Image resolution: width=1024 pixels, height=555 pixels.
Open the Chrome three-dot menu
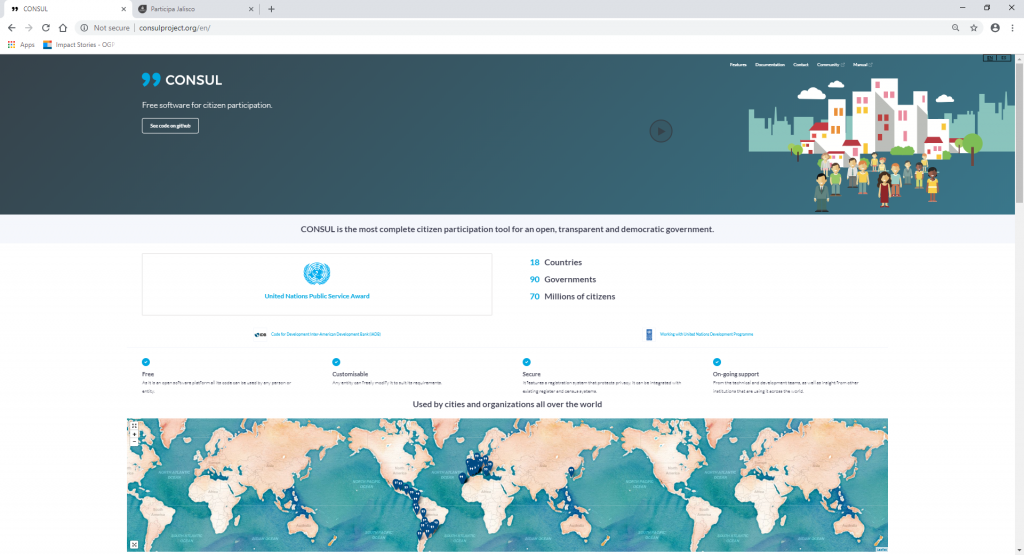[x=1012, y=28]
